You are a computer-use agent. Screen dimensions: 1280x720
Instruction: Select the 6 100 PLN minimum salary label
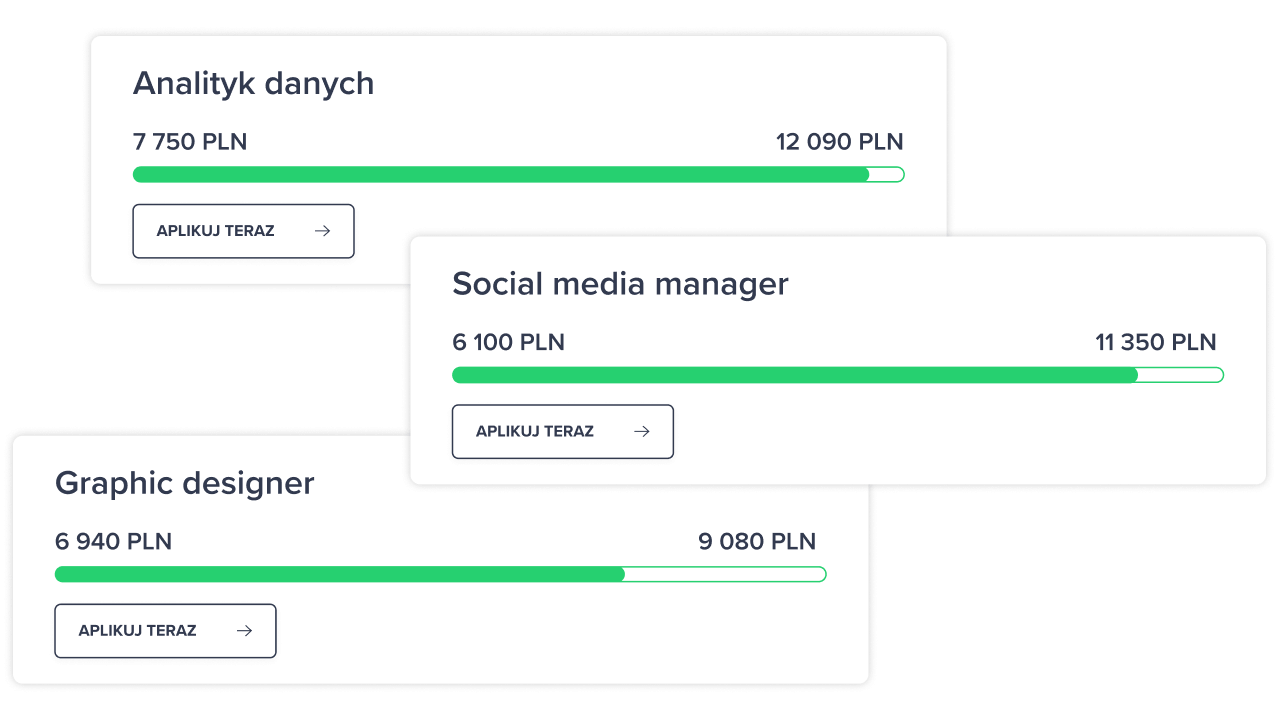point(508,343)
